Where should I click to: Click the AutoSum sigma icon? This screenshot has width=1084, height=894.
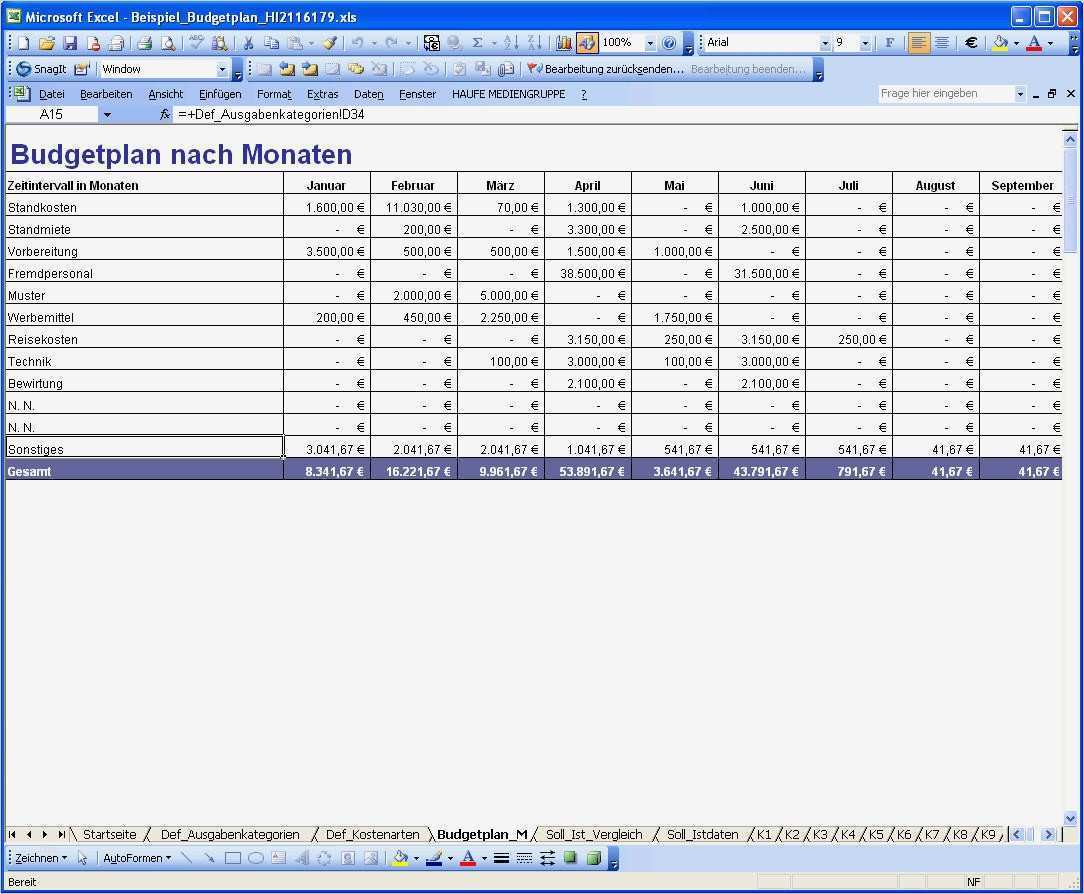point(477,43)
